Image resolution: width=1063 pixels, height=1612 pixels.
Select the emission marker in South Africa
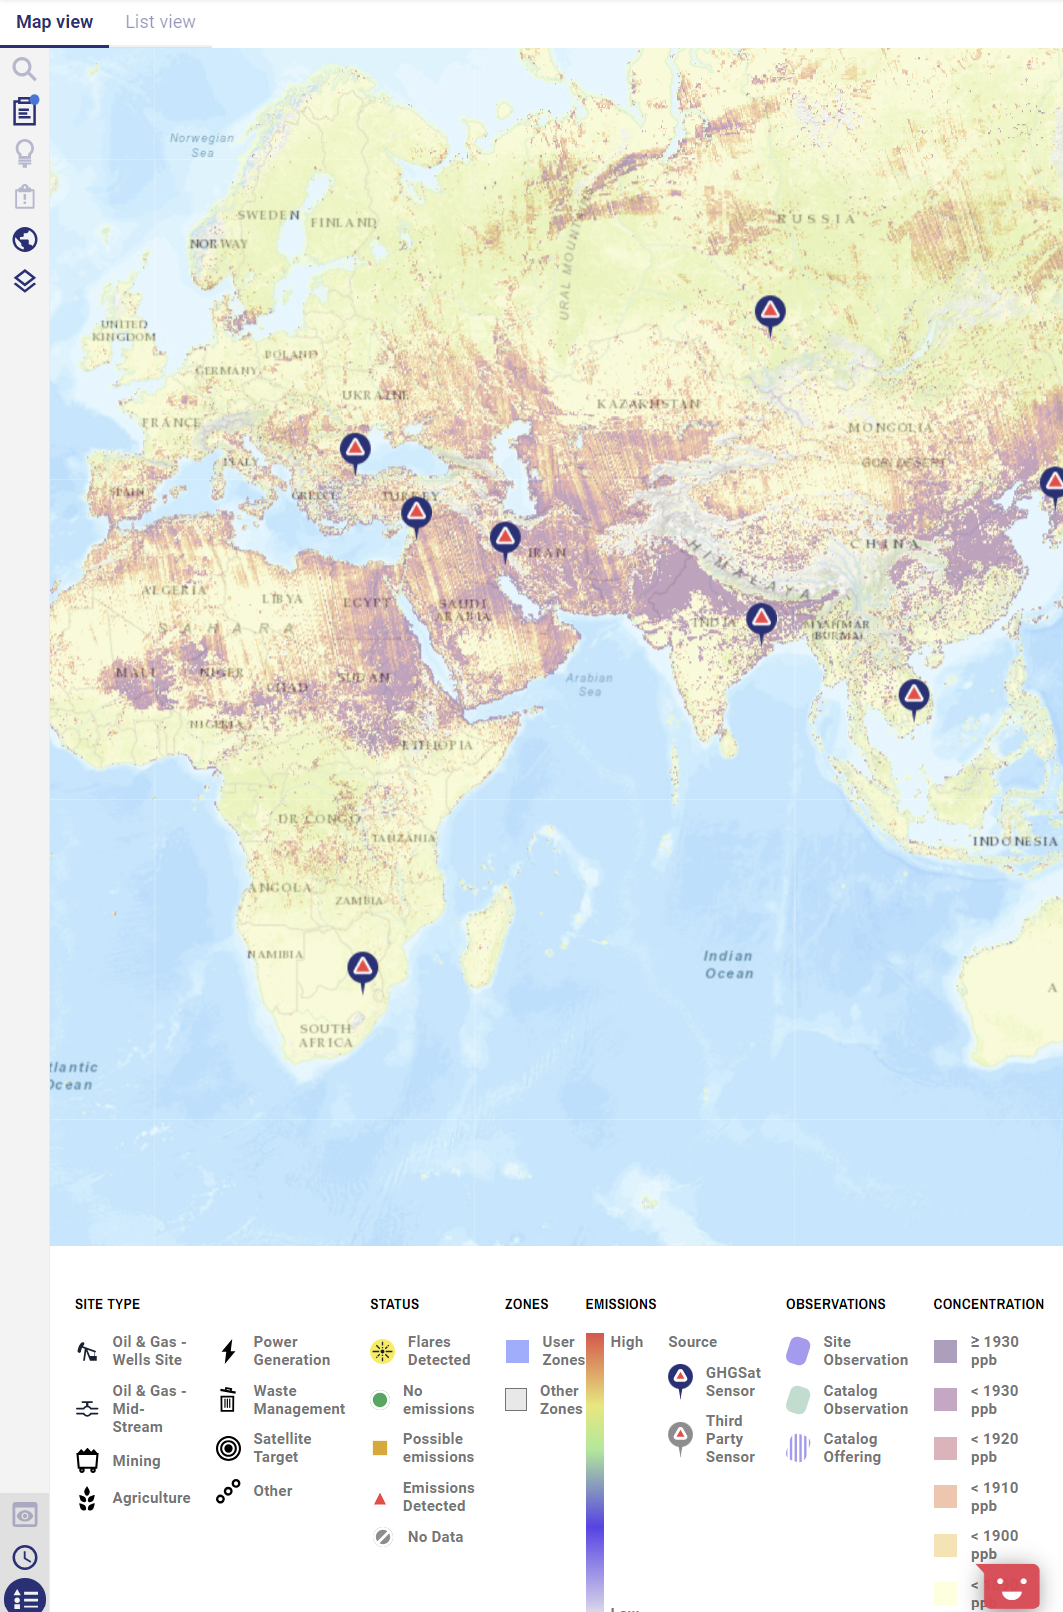[362, 968]
